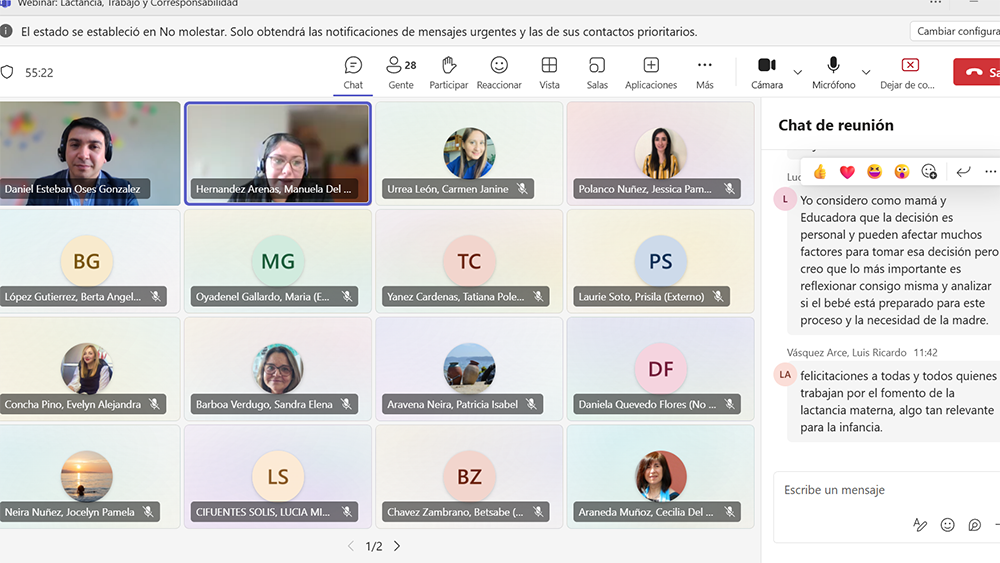The height and width of the screenshot is (563, 1000).
Task: Reply to the message with the arrow icon
Action: (x=963, y=172)
